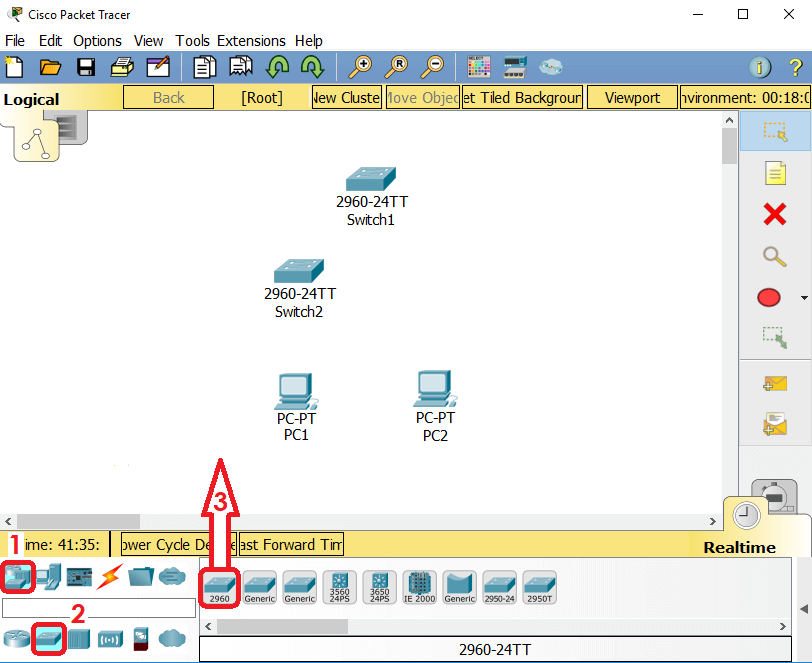Choose the Routers subcategory
812x663 pixels.
pyautogui.click(x=17, y=639)
